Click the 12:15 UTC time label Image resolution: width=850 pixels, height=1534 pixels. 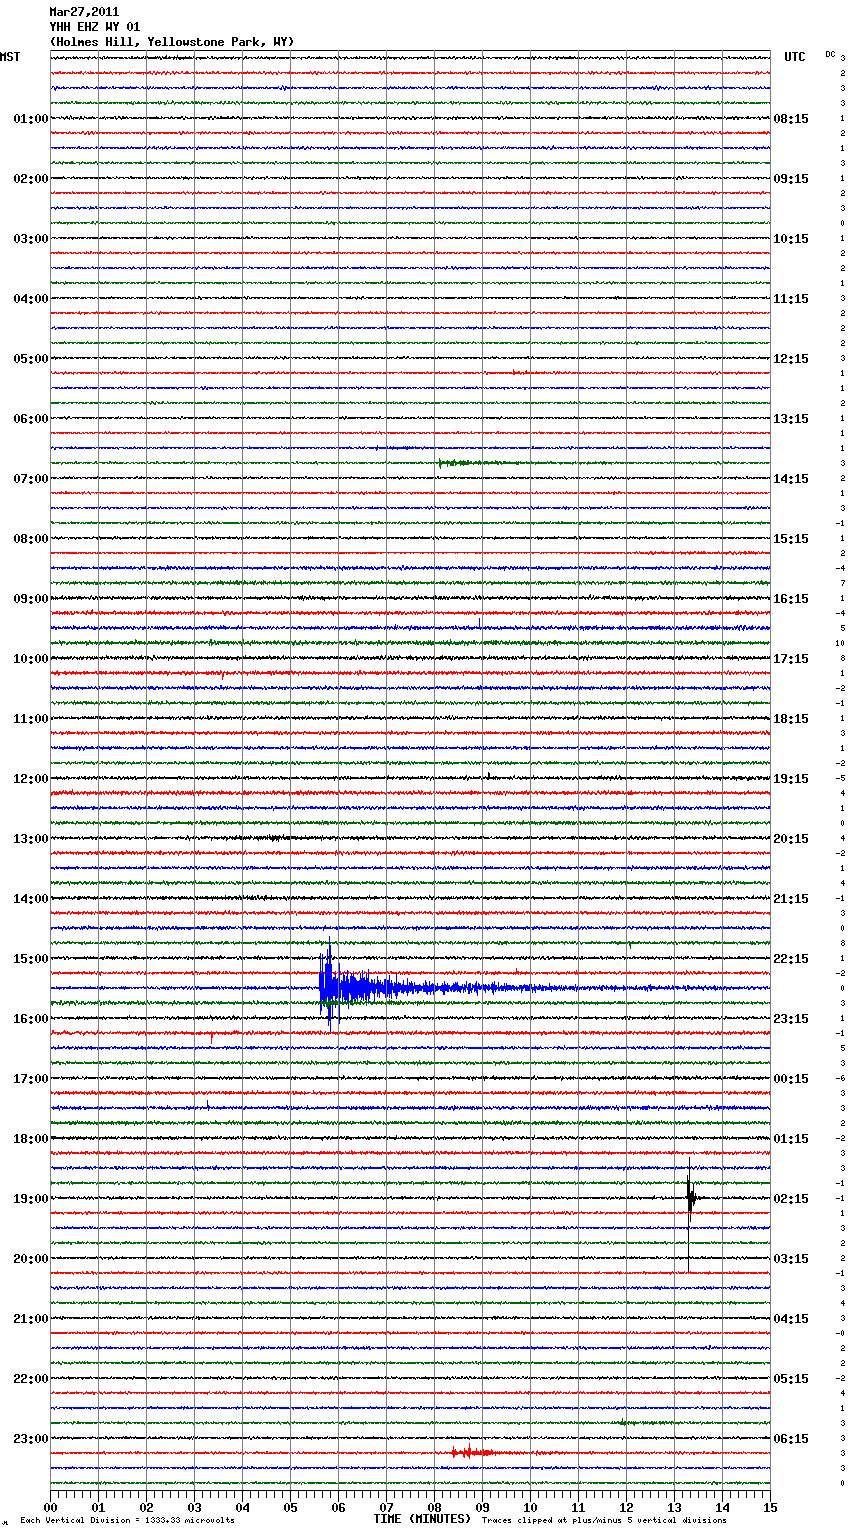tap(791, 359)
